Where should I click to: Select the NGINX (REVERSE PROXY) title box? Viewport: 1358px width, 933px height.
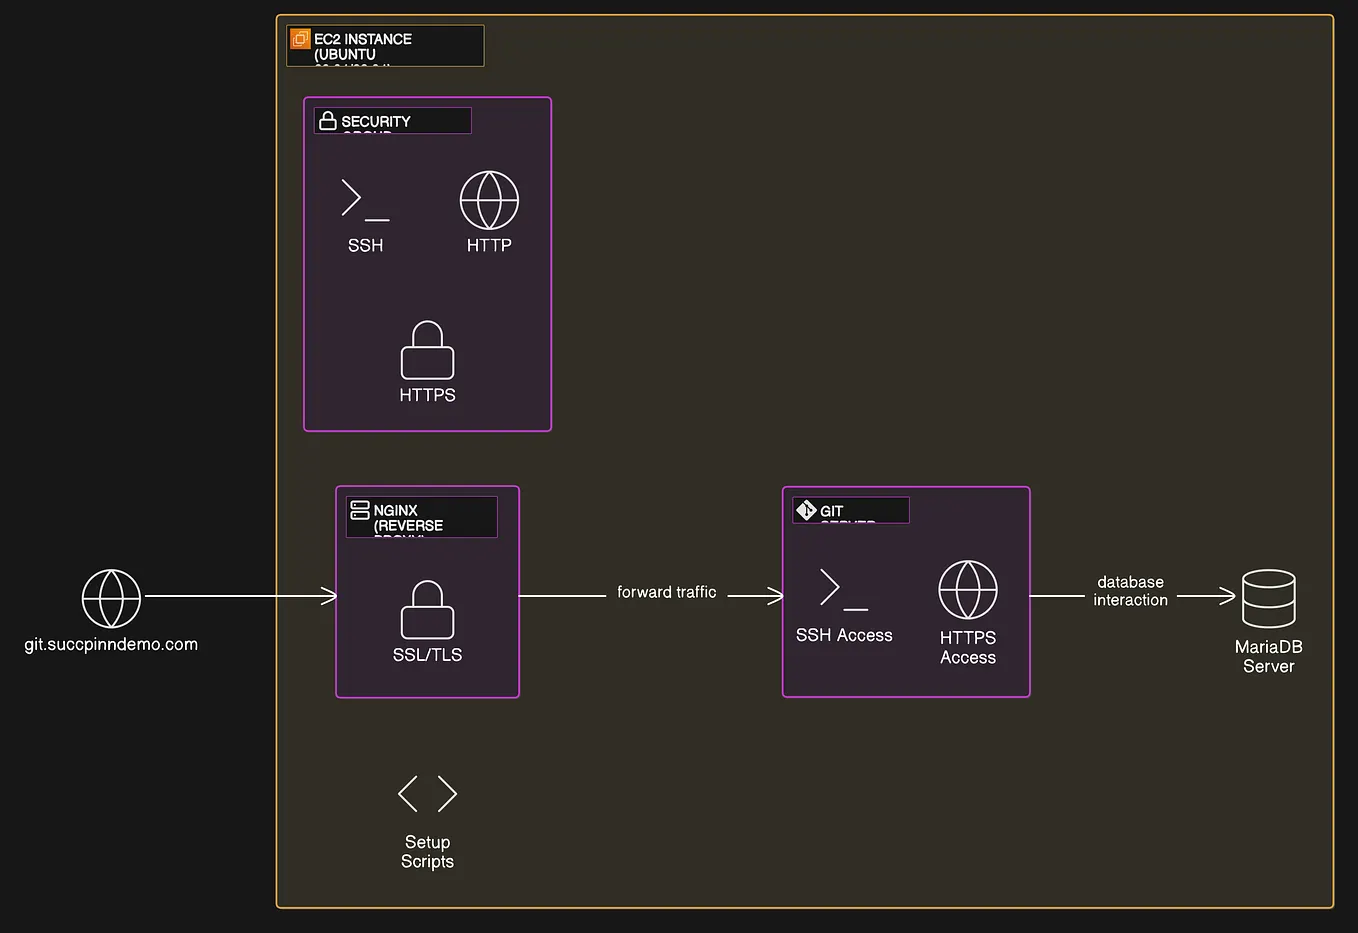click(421, 517)
